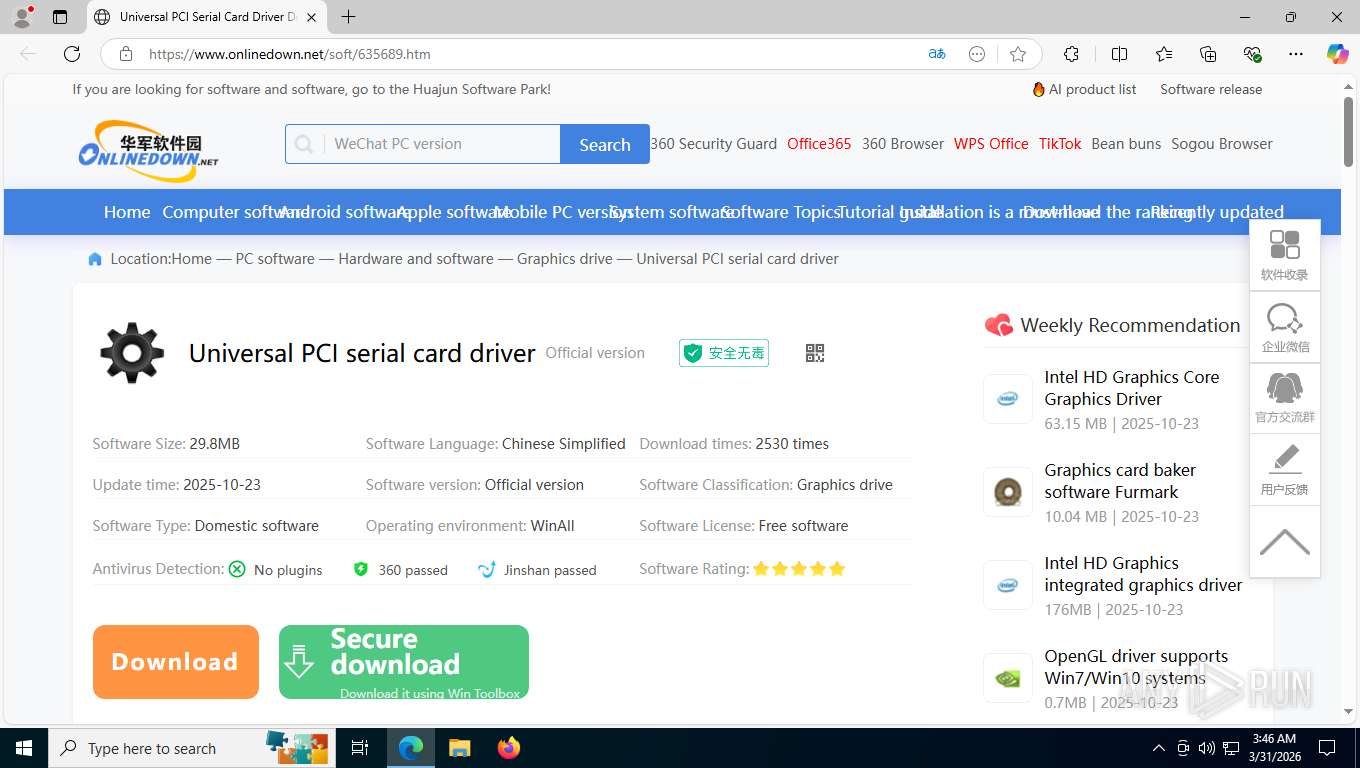
Task: Click PC software in the breadcrumb
Action: click(x=275, y=259)
